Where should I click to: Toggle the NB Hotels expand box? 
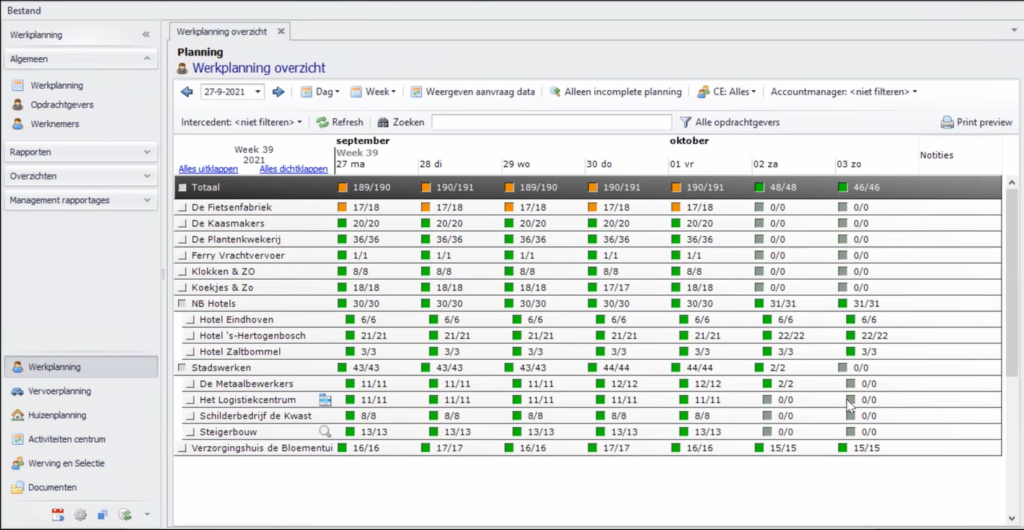(182, 304)
